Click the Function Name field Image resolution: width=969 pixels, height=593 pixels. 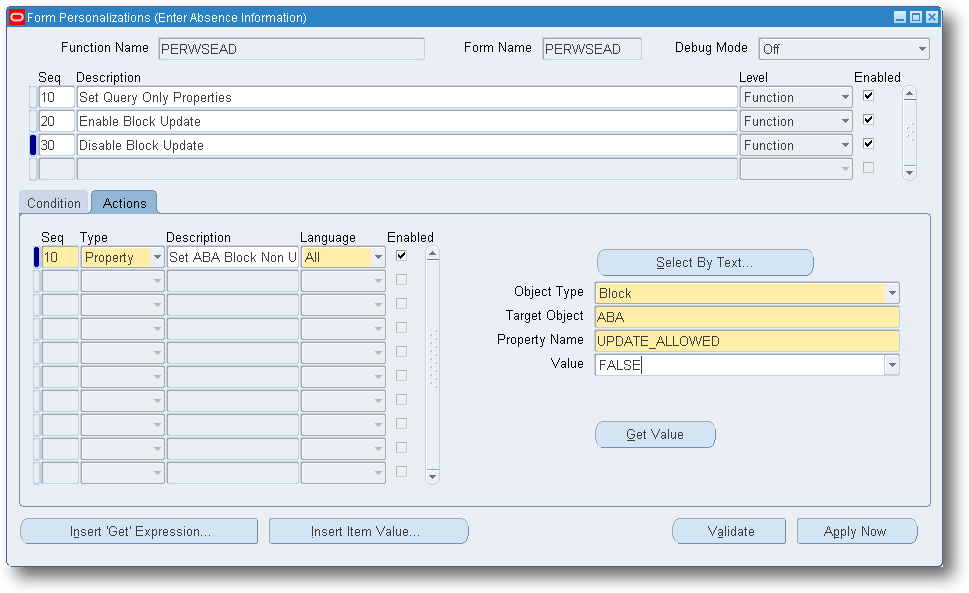pos(291,49)
